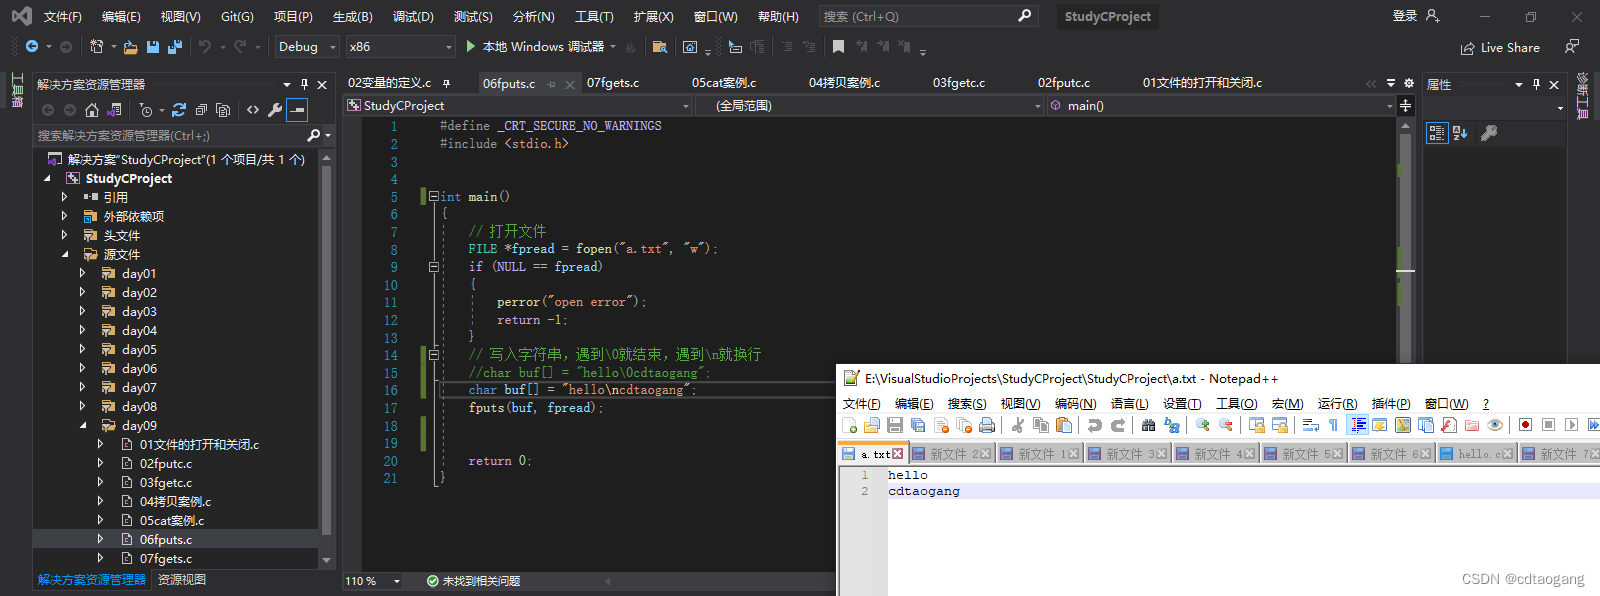Click the Home icon in Solution Explorer

pos(92,110)
